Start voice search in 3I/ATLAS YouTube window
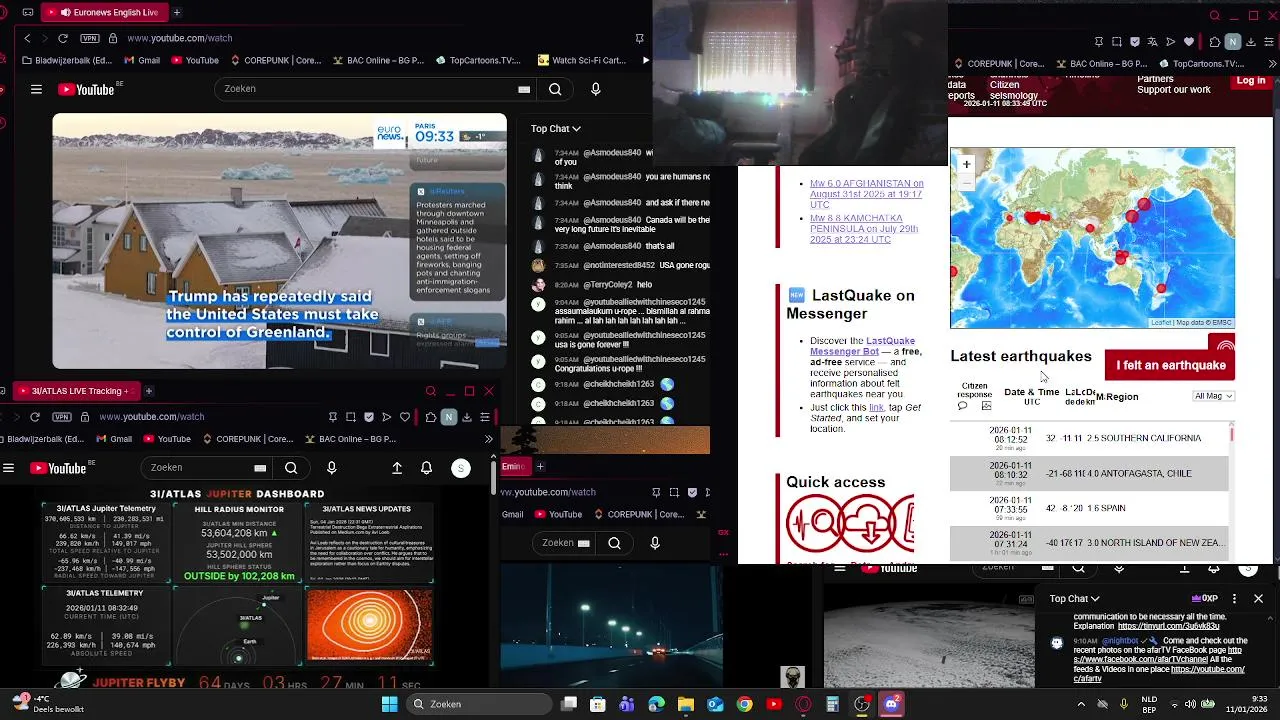This screenshot has height=720, width=1280. click(x=332, y=468)
